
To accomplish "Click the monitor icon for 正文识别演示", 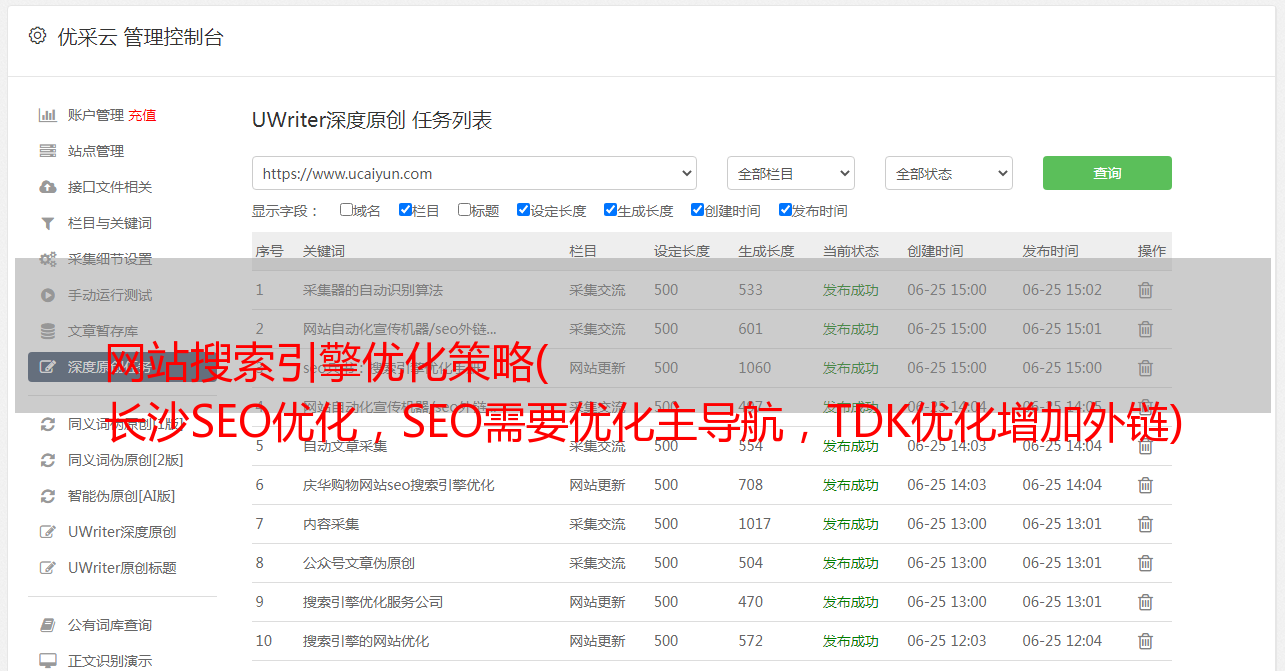I will (x=47, y=661).
